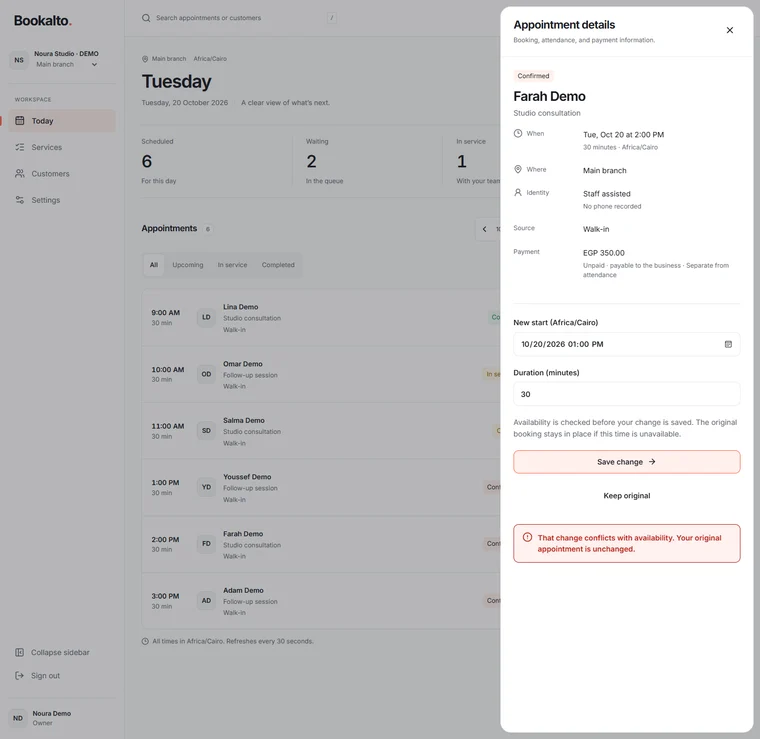Click the Sign out icon
Viewport: 760px width, 739px height.
tap(19, 676)
